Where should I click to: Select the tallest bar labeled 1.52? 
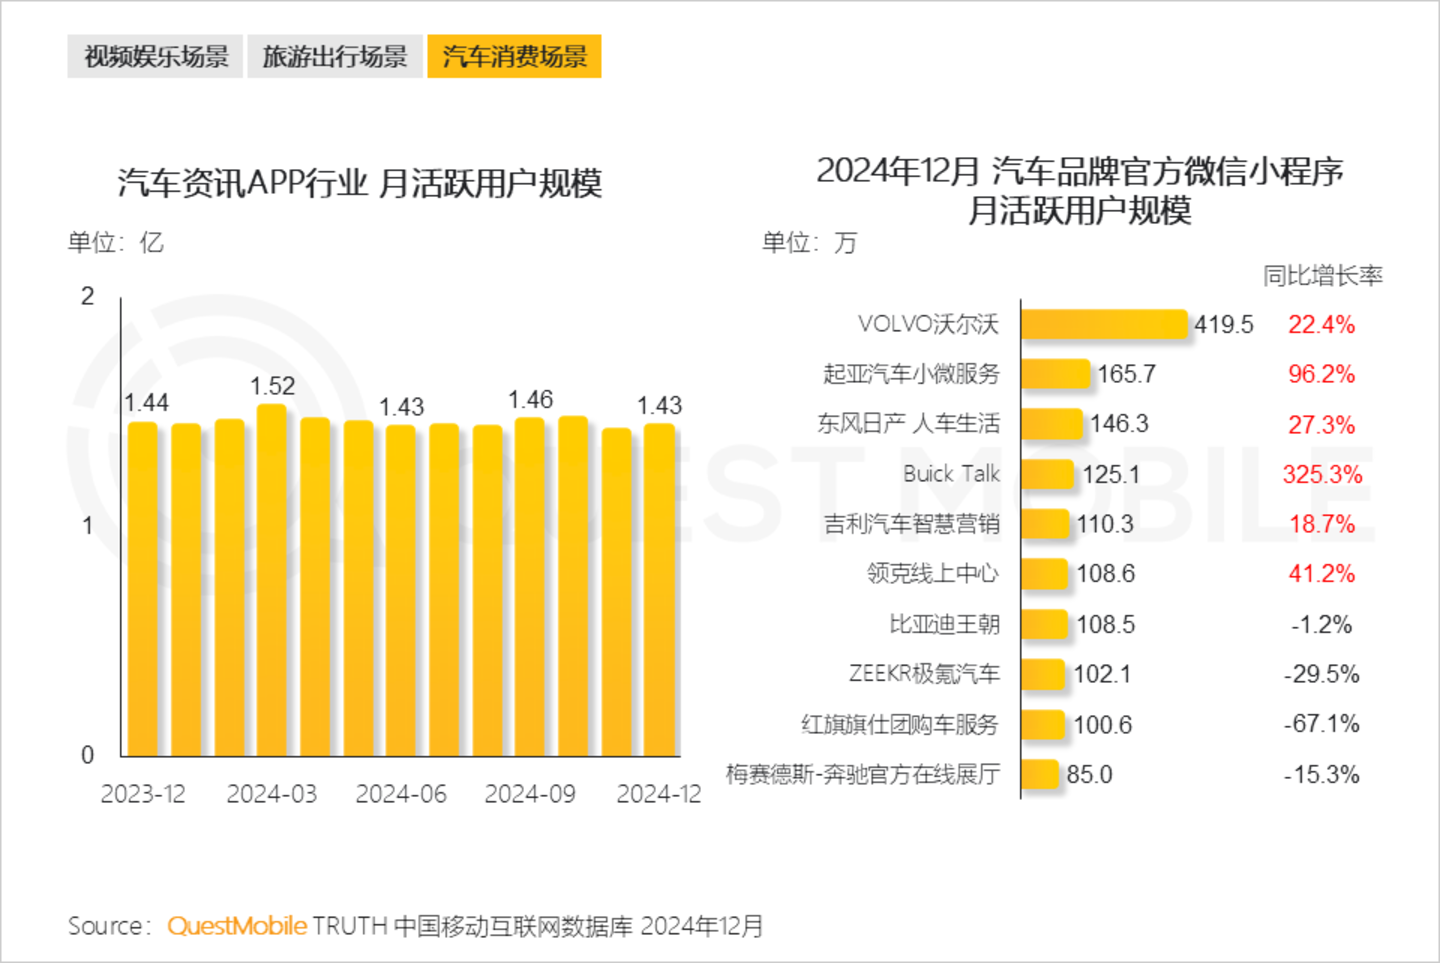click(x=272, y=580)
